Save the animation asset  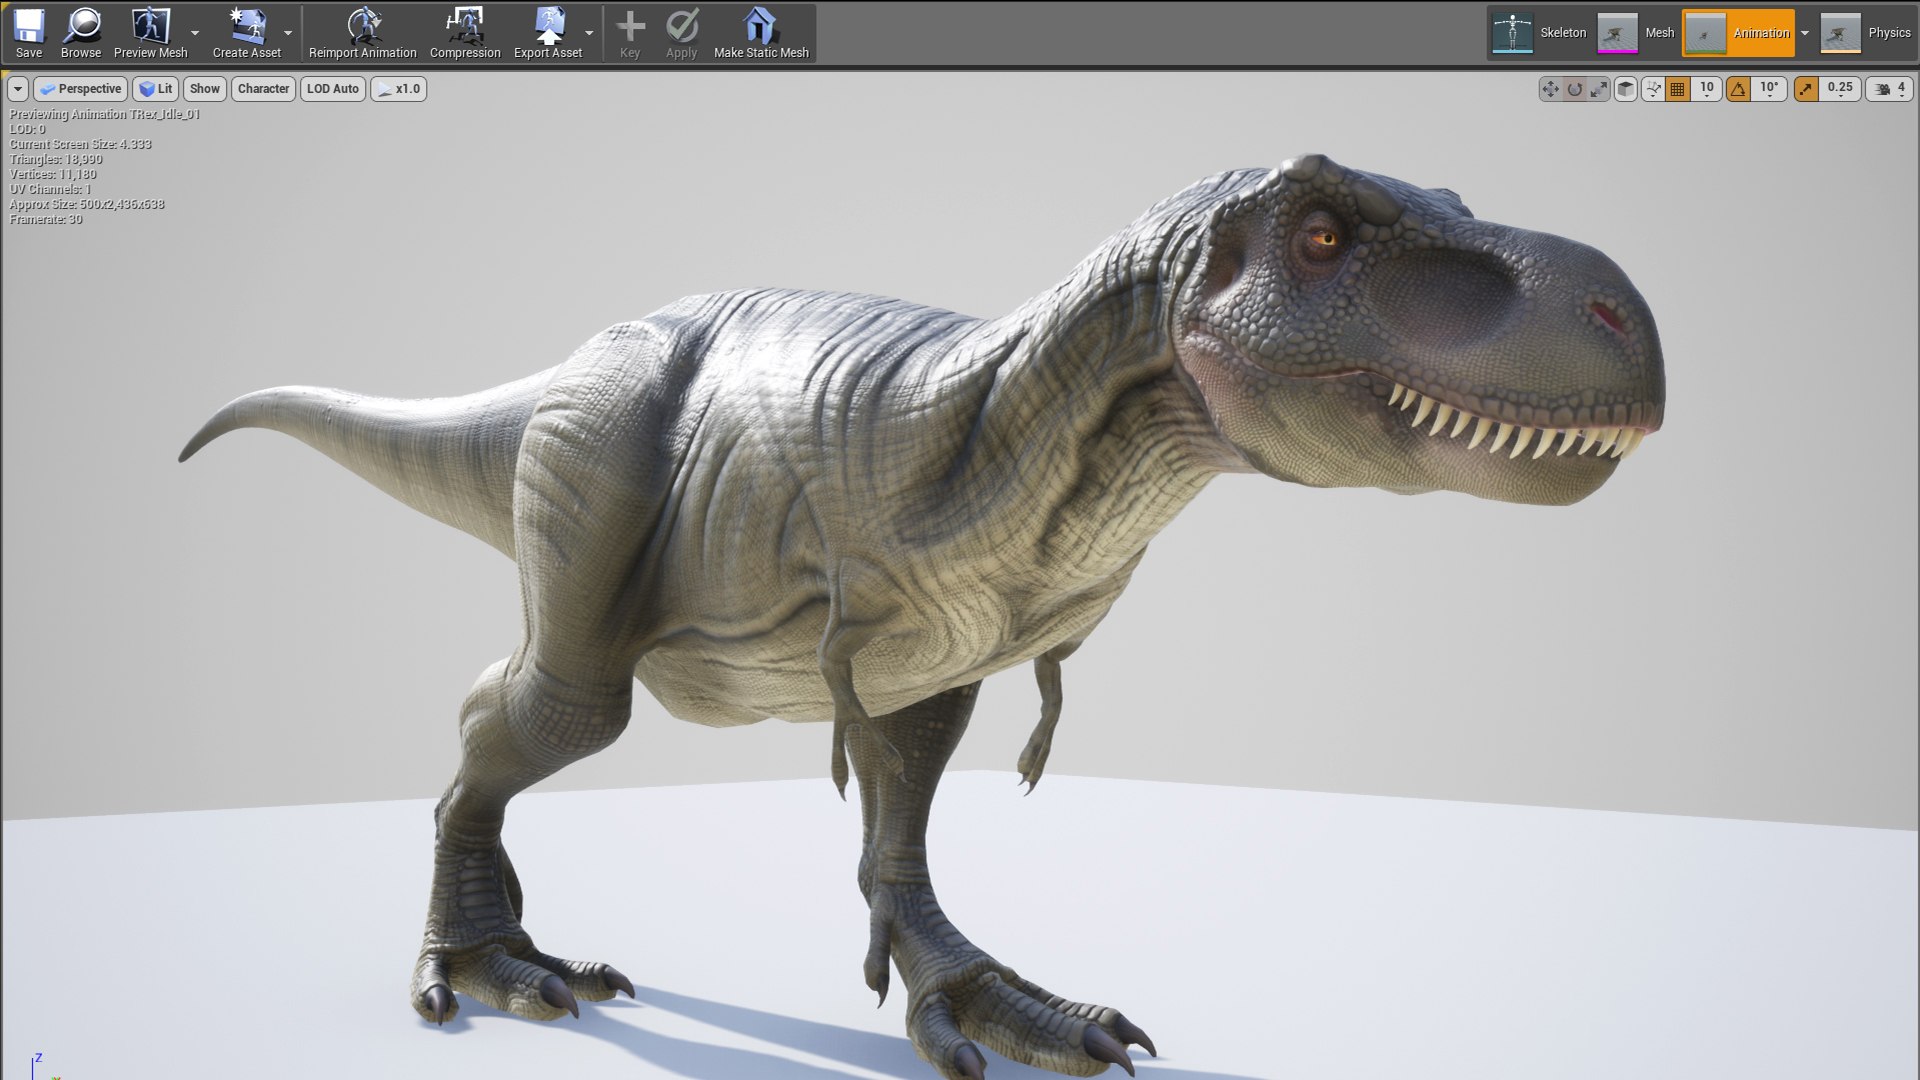point(29,33)
